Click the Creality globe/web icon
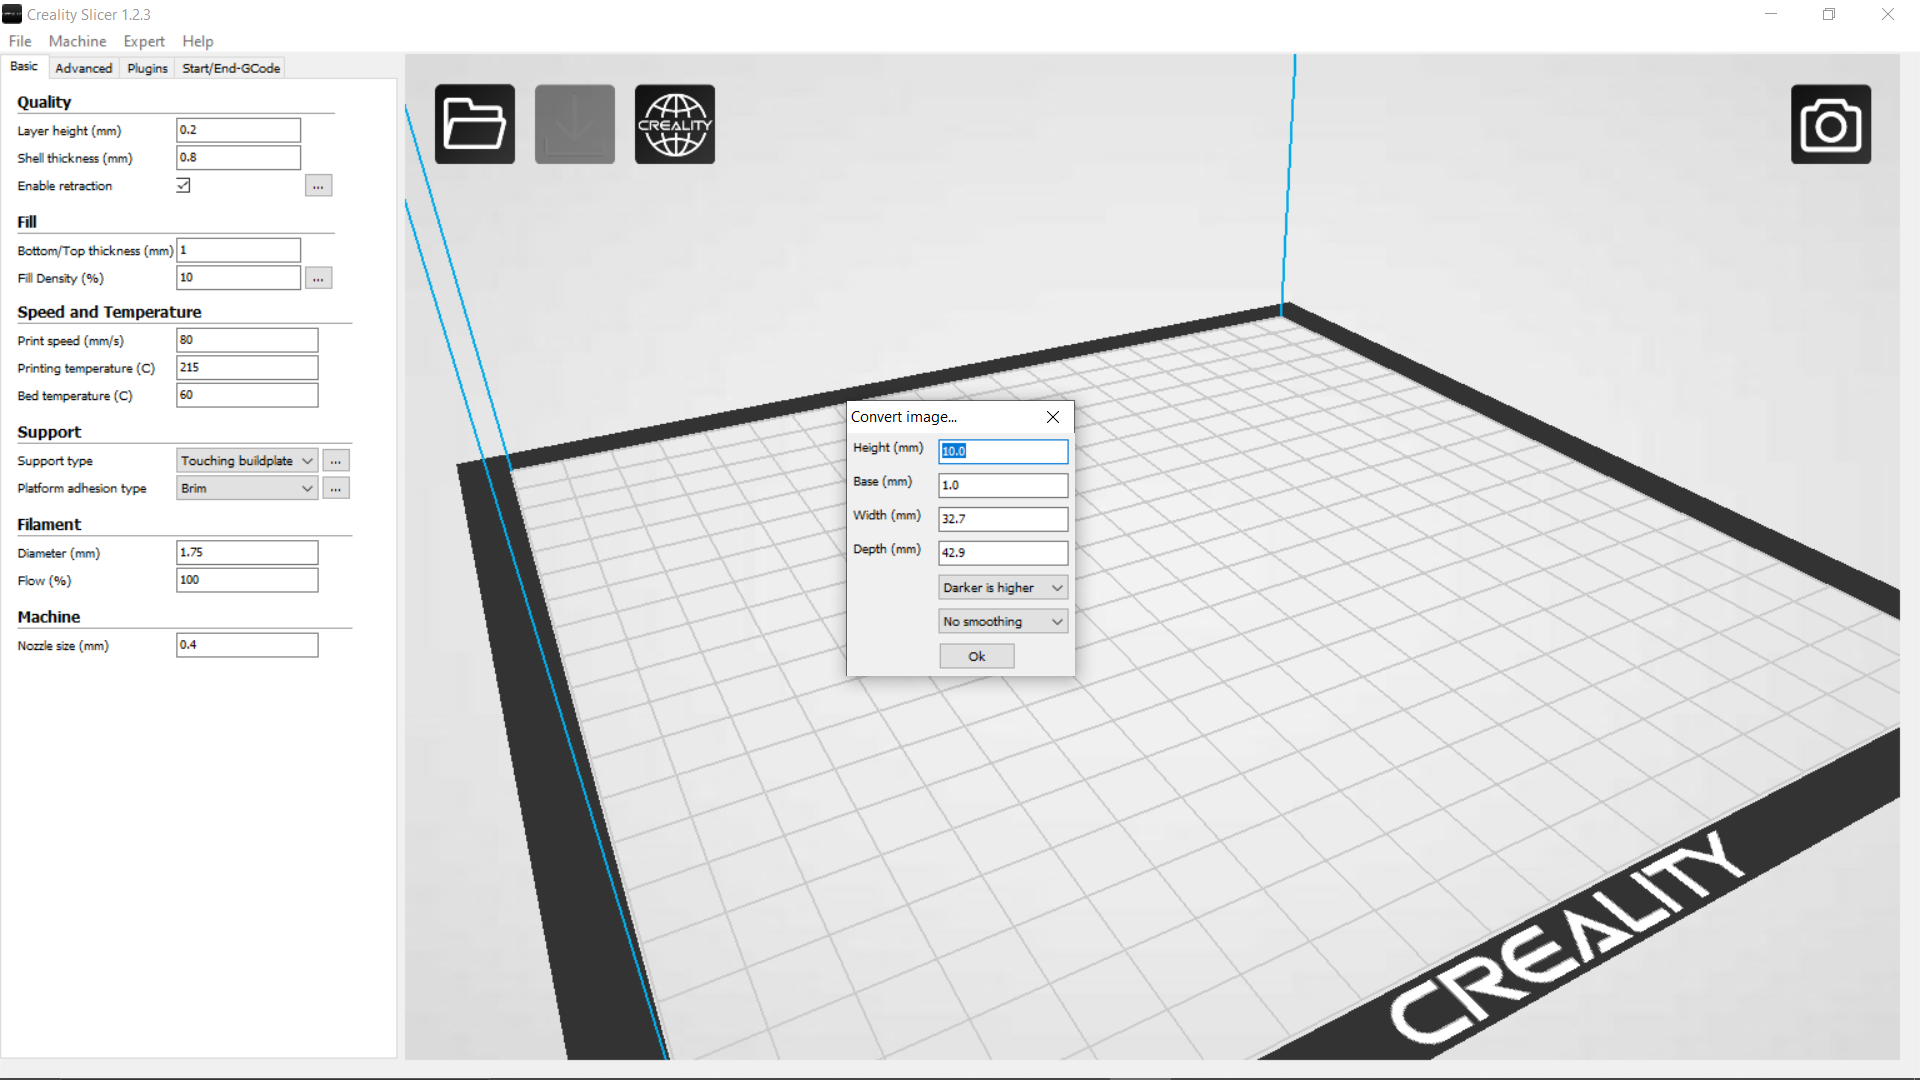This screenshot has height=1080, width=1920. (674, 123)
